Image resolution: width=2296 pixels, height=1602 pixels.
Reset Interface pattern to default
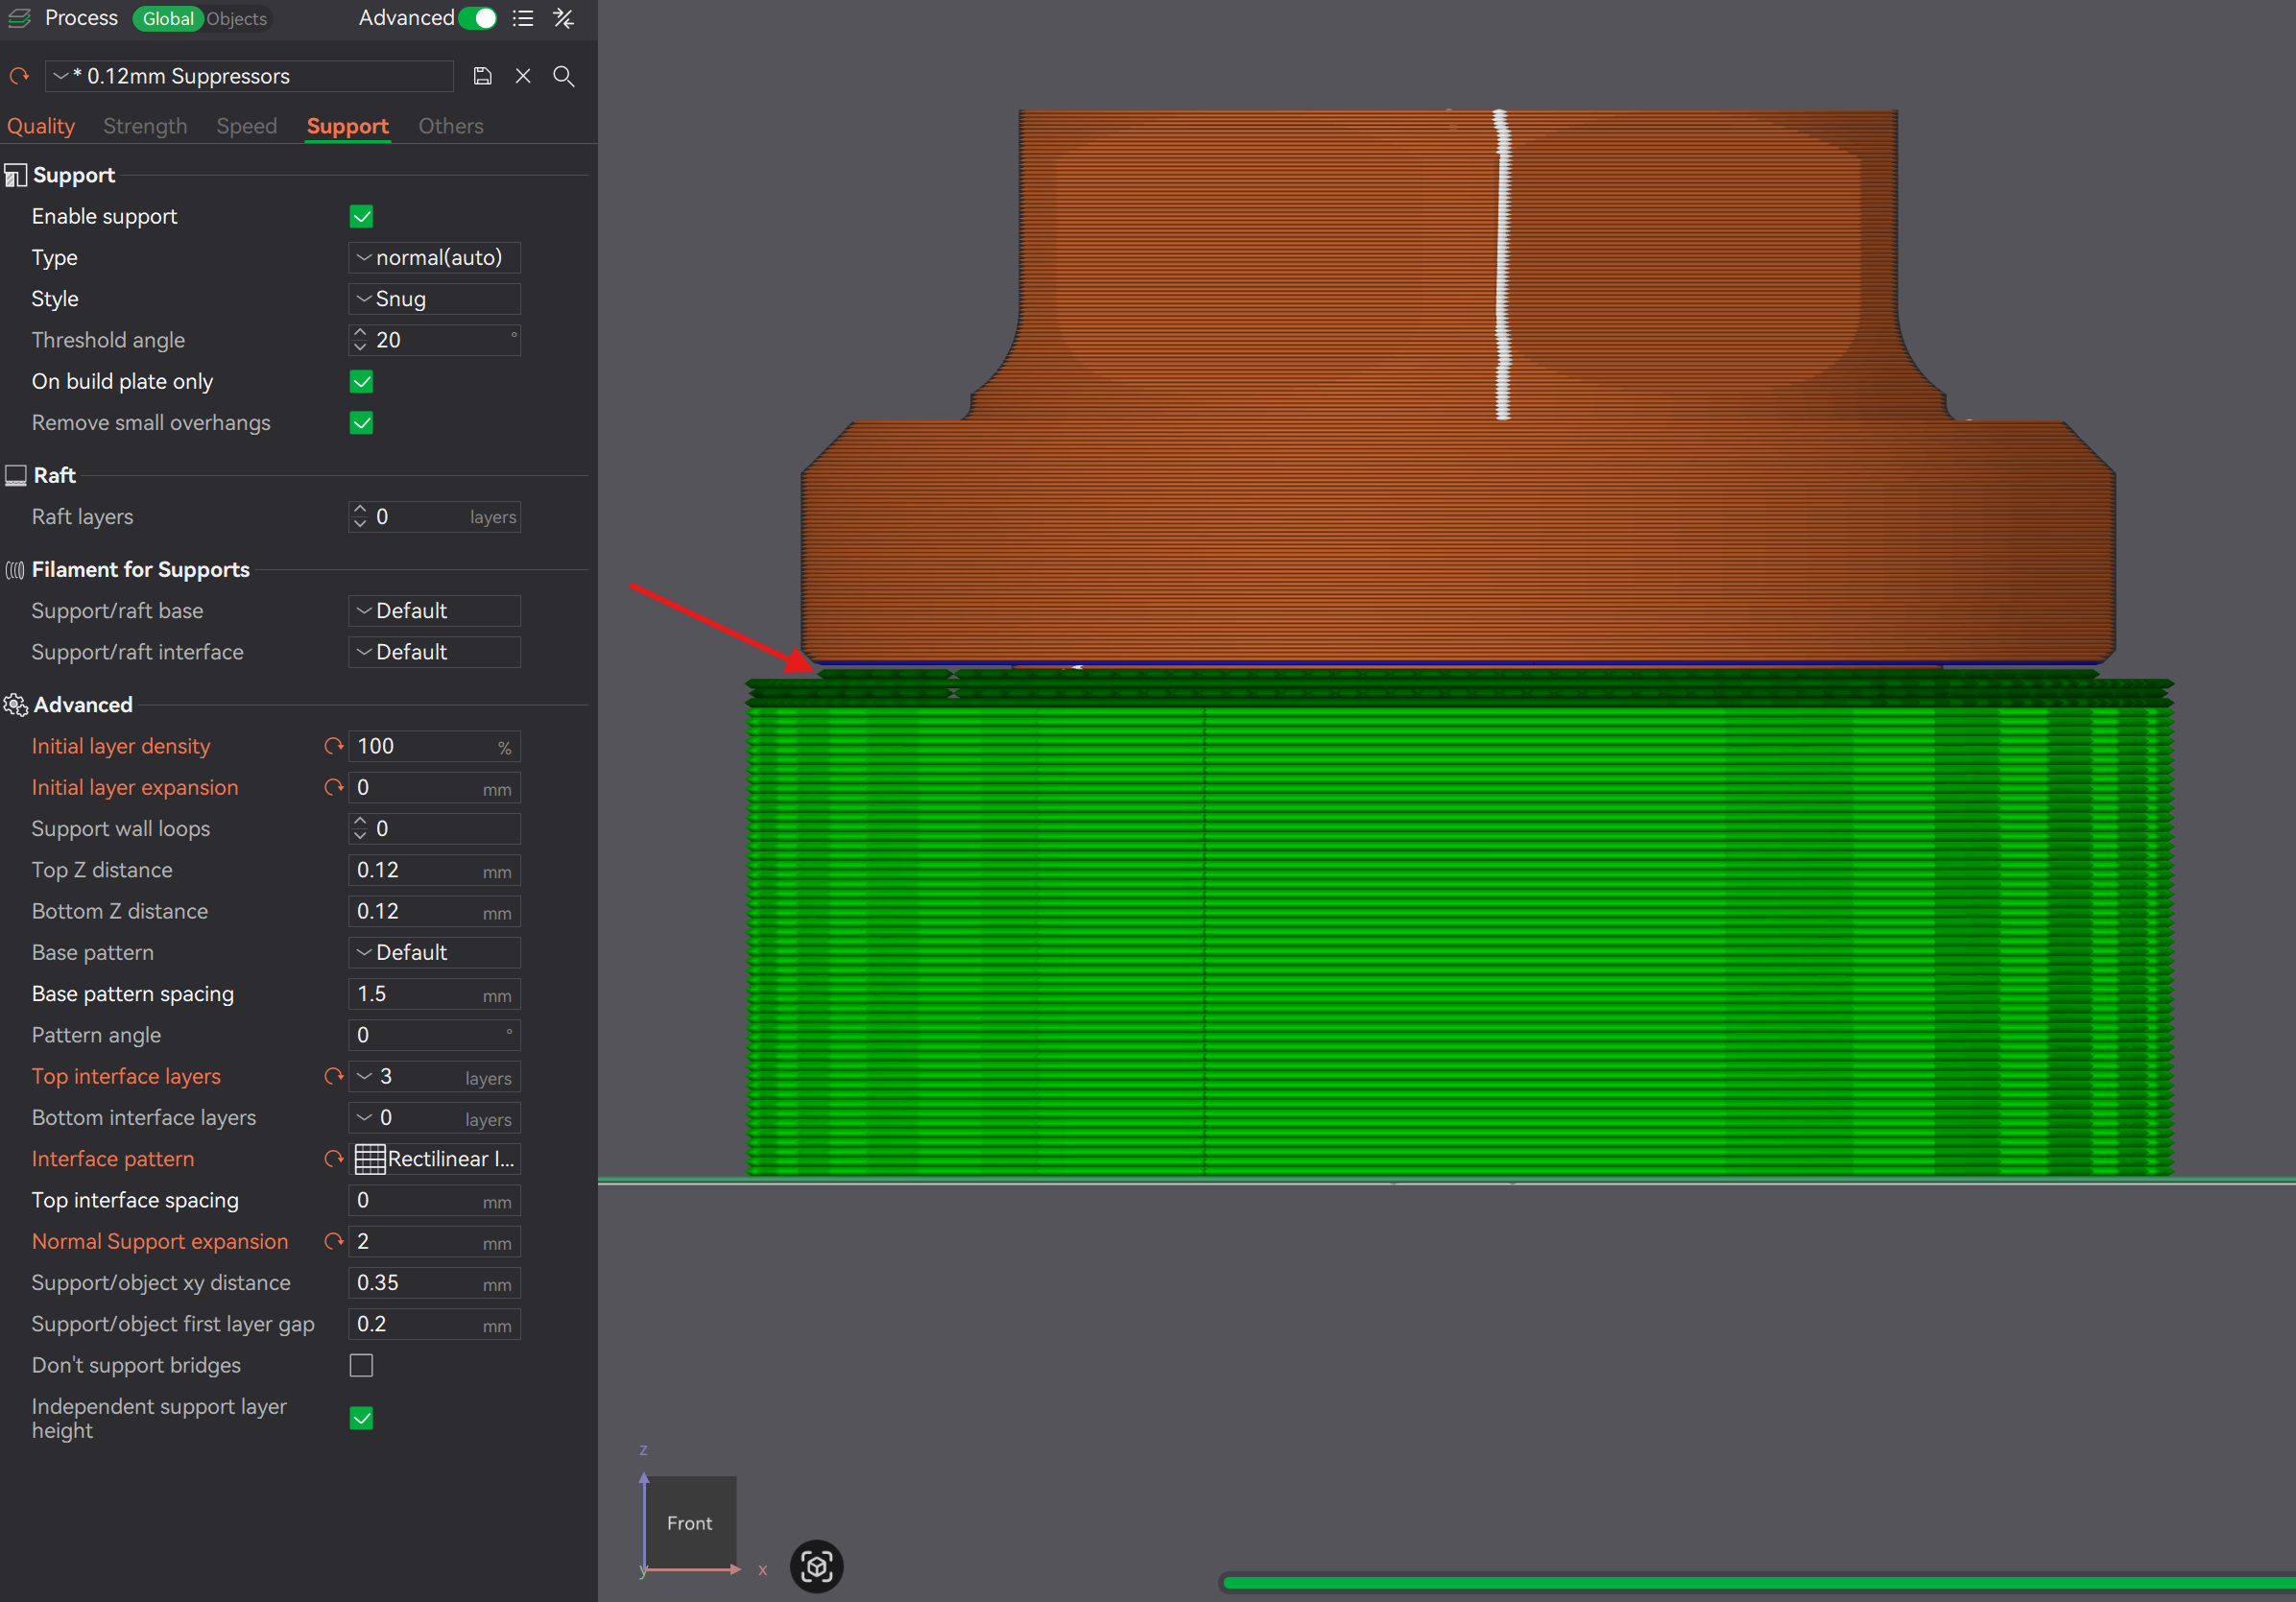click(334, 1159)
